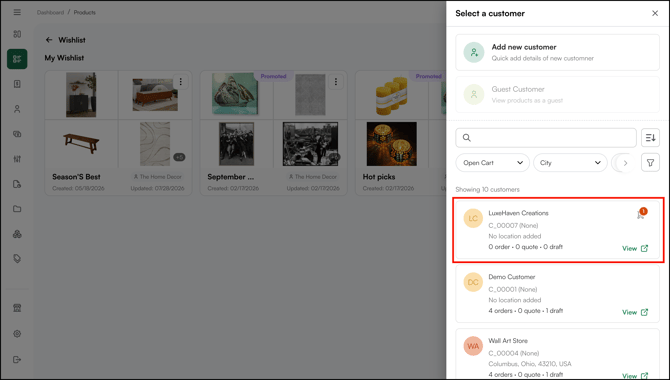The image size is (670, 380).
Task: Click the filter funnel icon
Action: coord(650,163)
